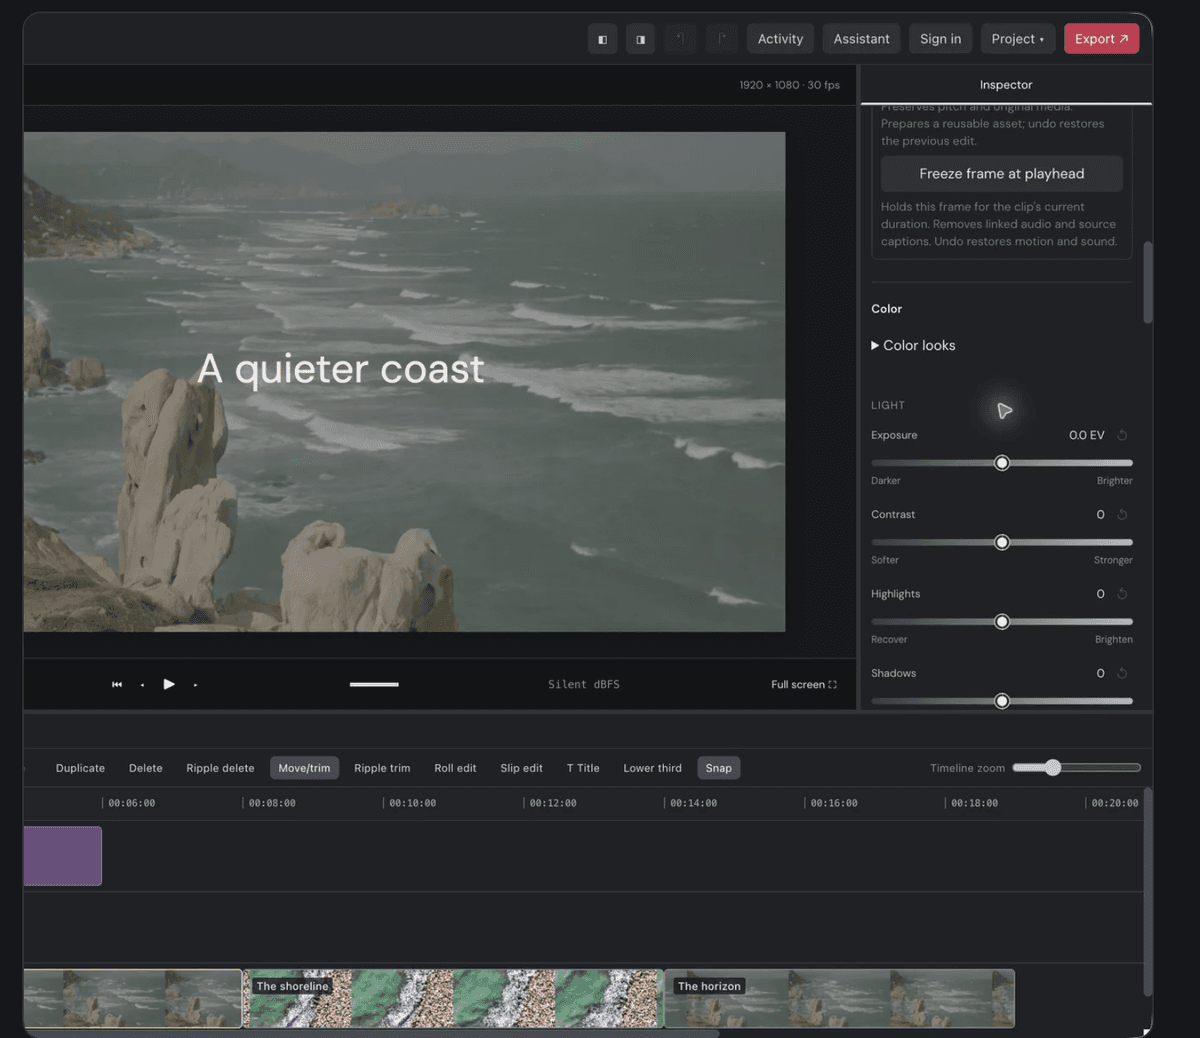The image size is (1200, 1038).
Task: Click the 'Silent dBFS' audio readout
Action: tap(584, 685)
